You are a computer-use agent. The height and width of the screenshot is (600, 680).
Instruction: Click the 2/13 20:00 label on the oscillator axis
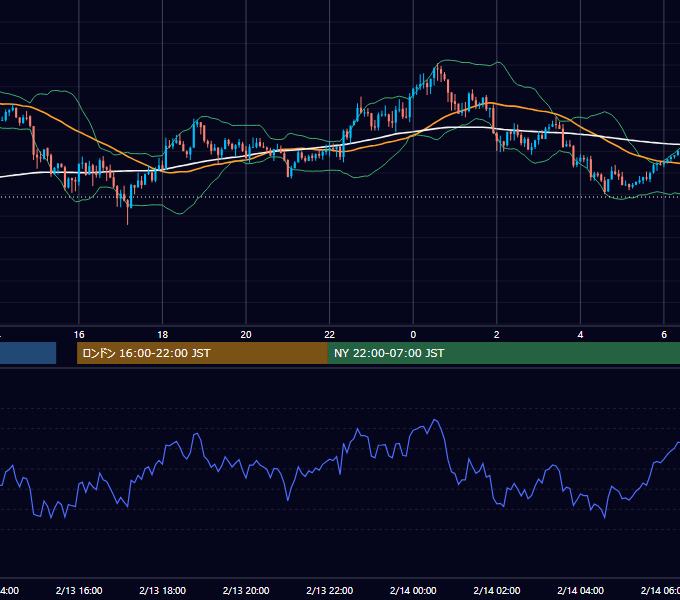[246, 590]
